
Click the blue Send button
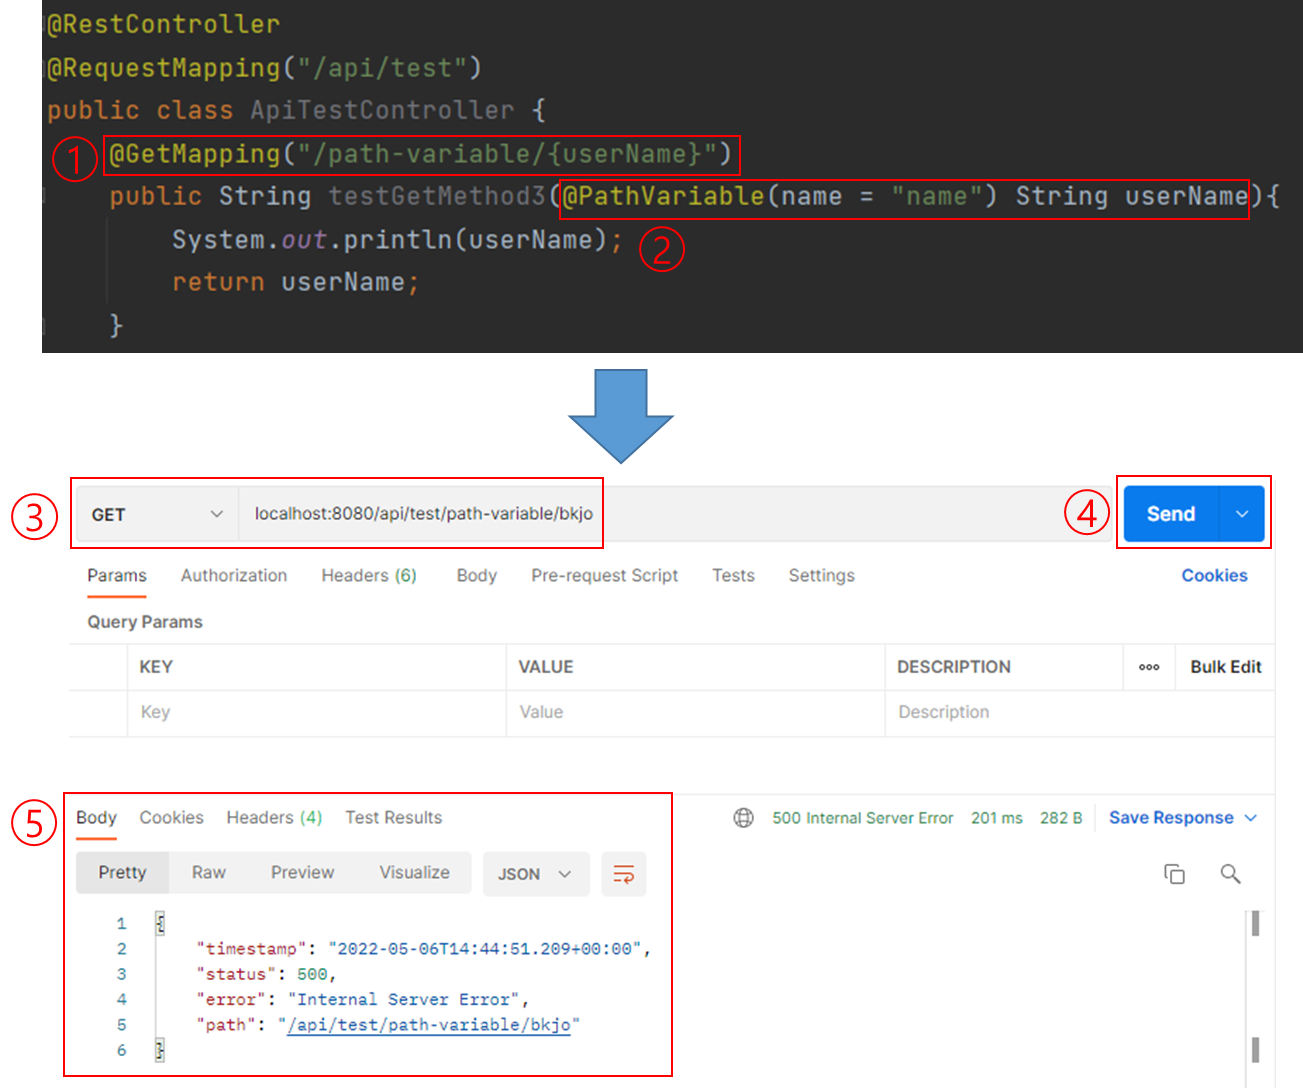pos(1171,514)
